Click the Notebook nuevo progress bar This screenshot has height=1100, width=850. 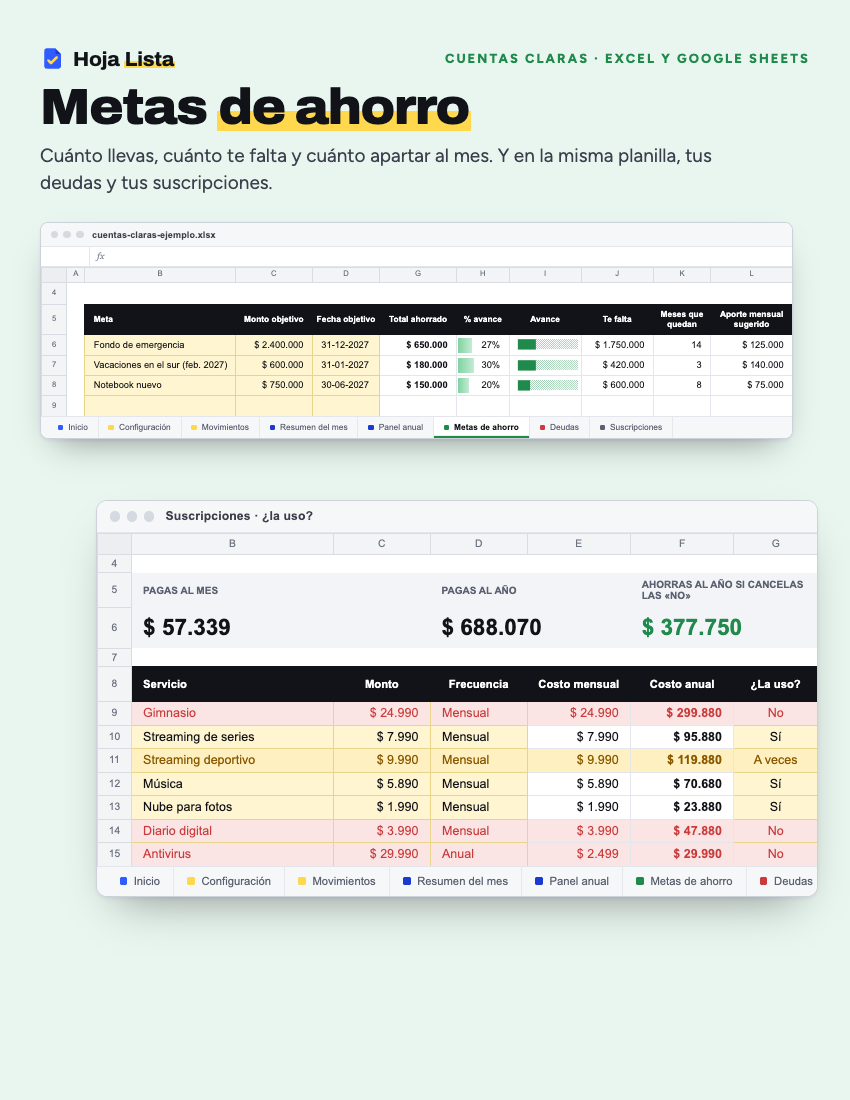point(548,384)
